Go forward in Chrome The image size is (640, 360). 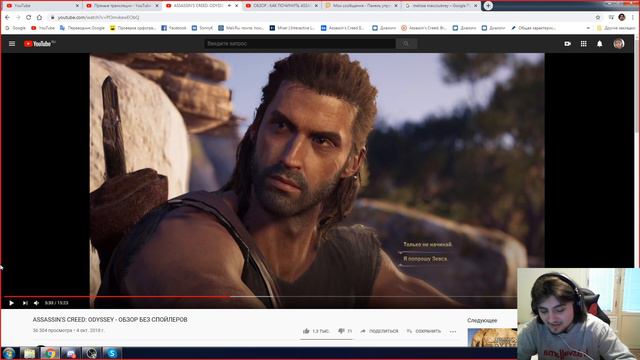pos(18,18)
